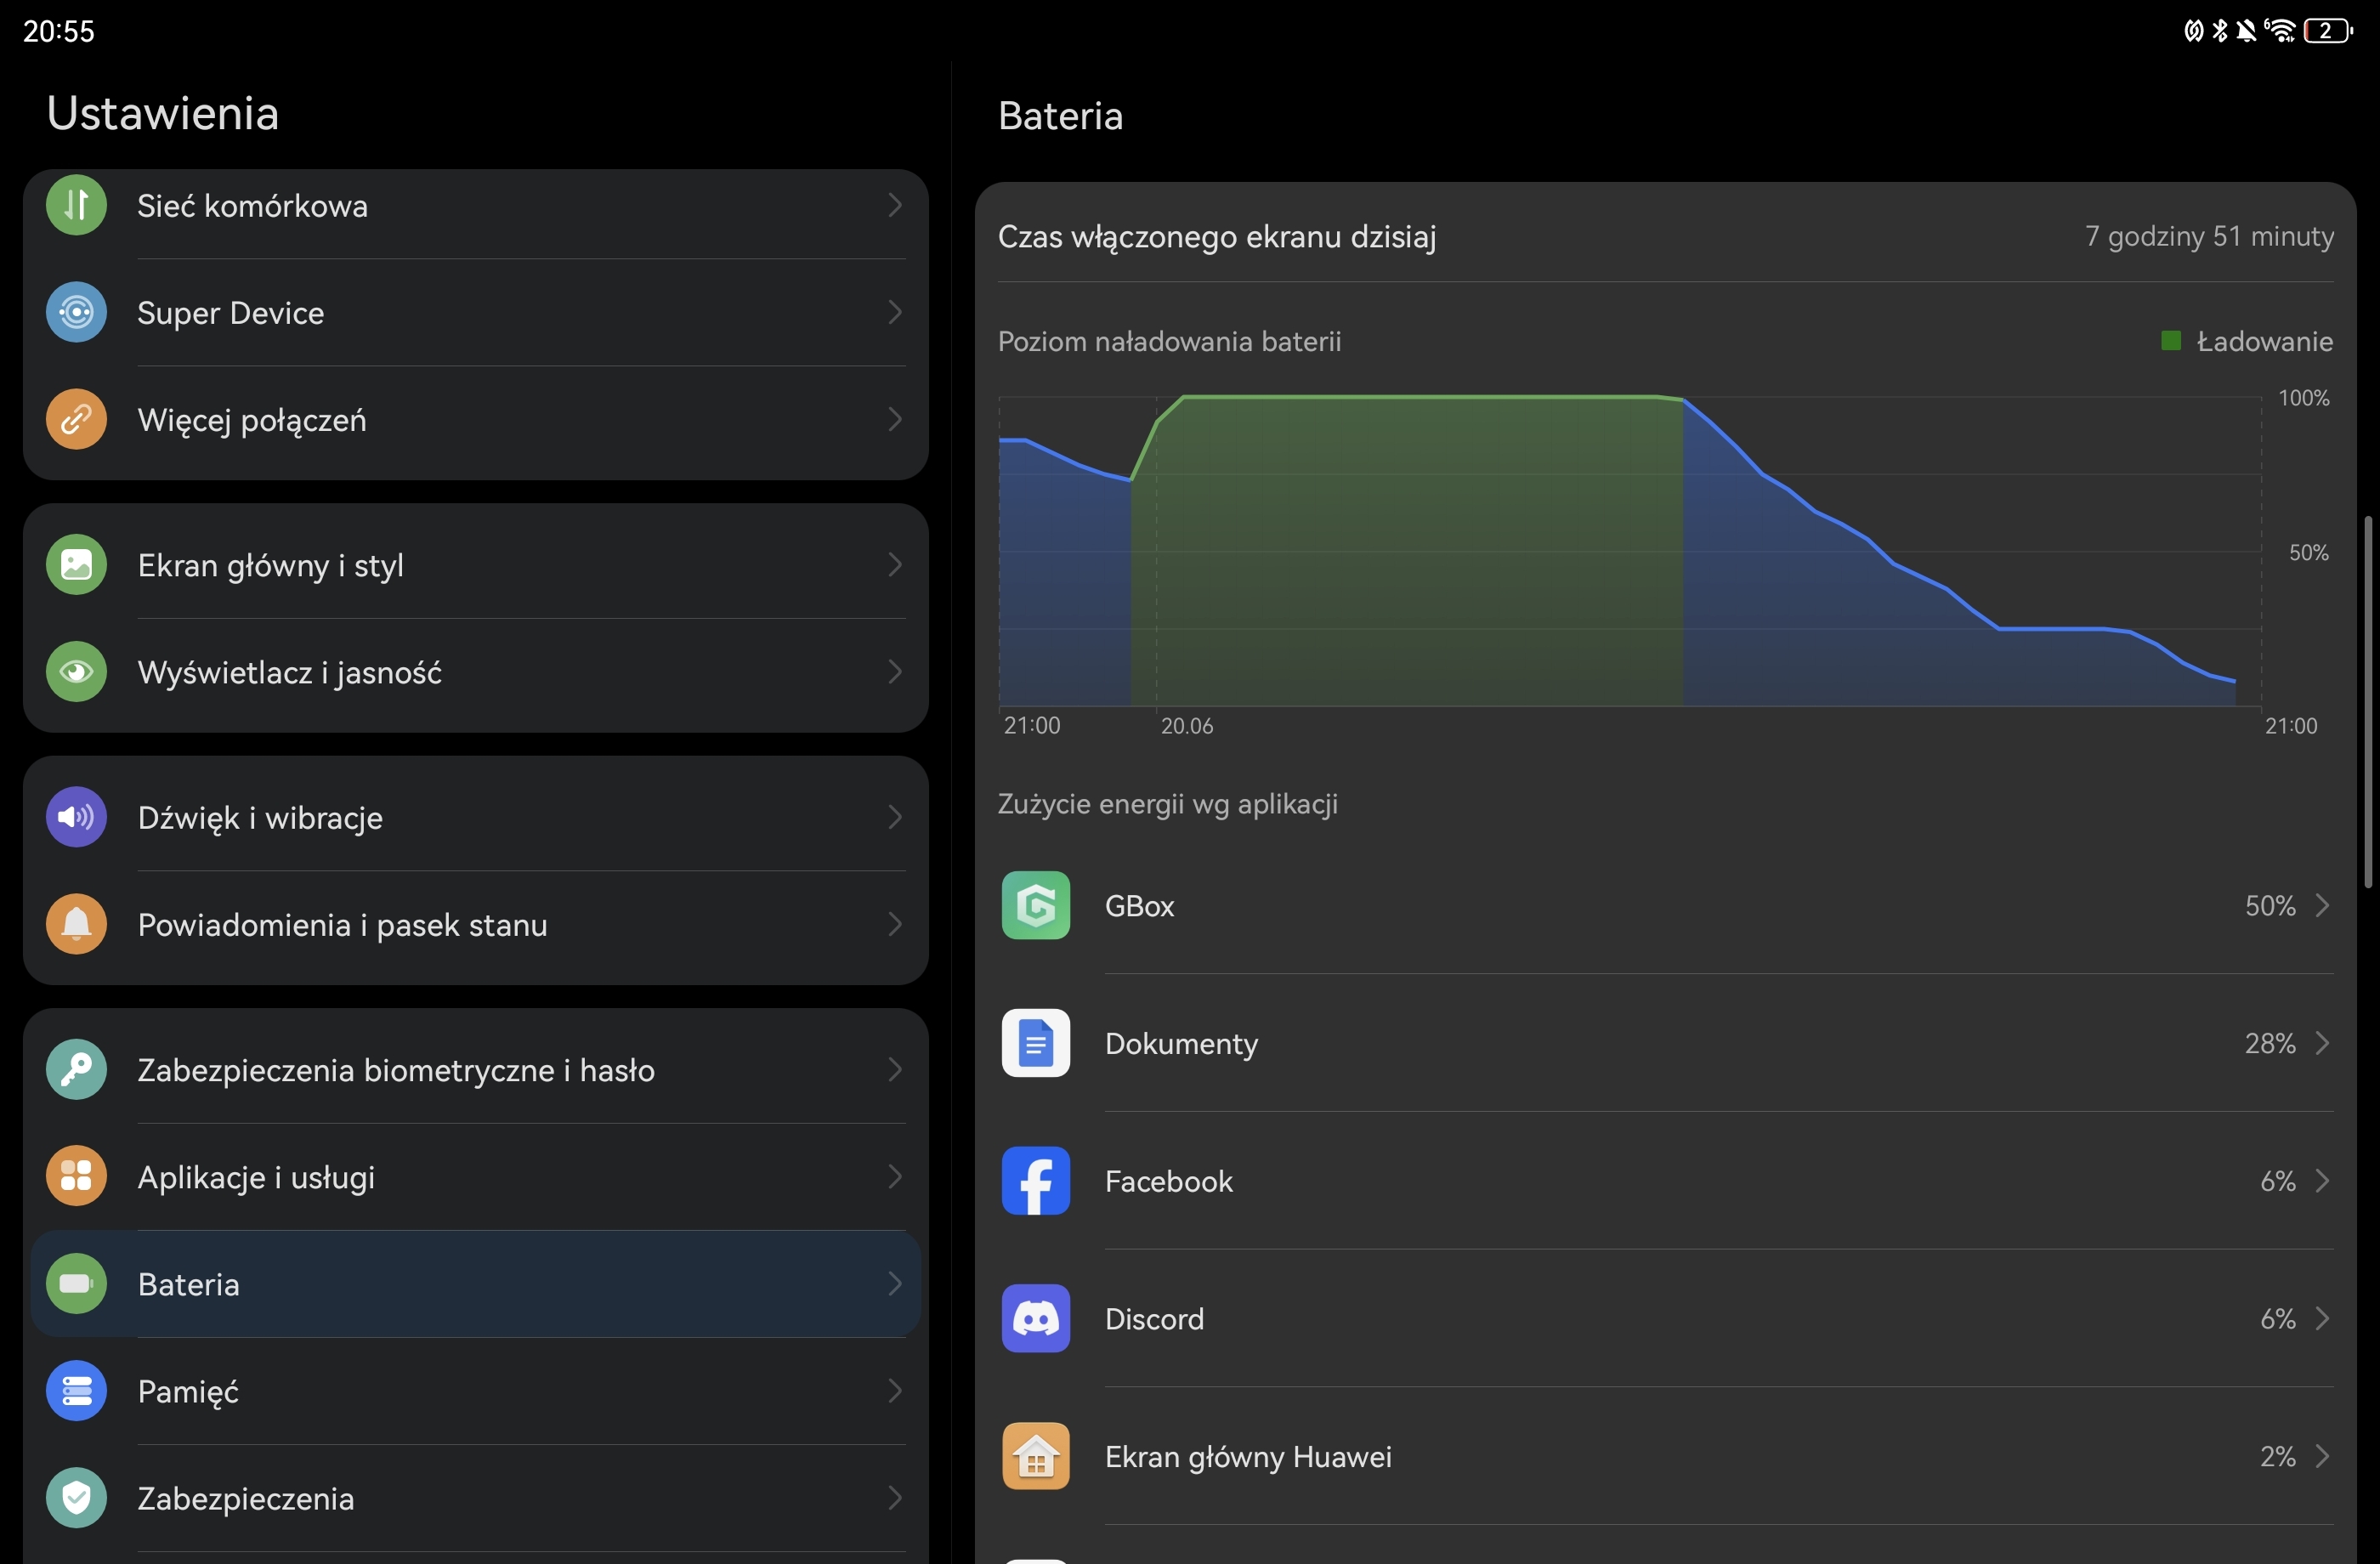Open Pamięć settings entry
The height and width of the screenshot is (1564, 2380).
[x=476, y=1390]
